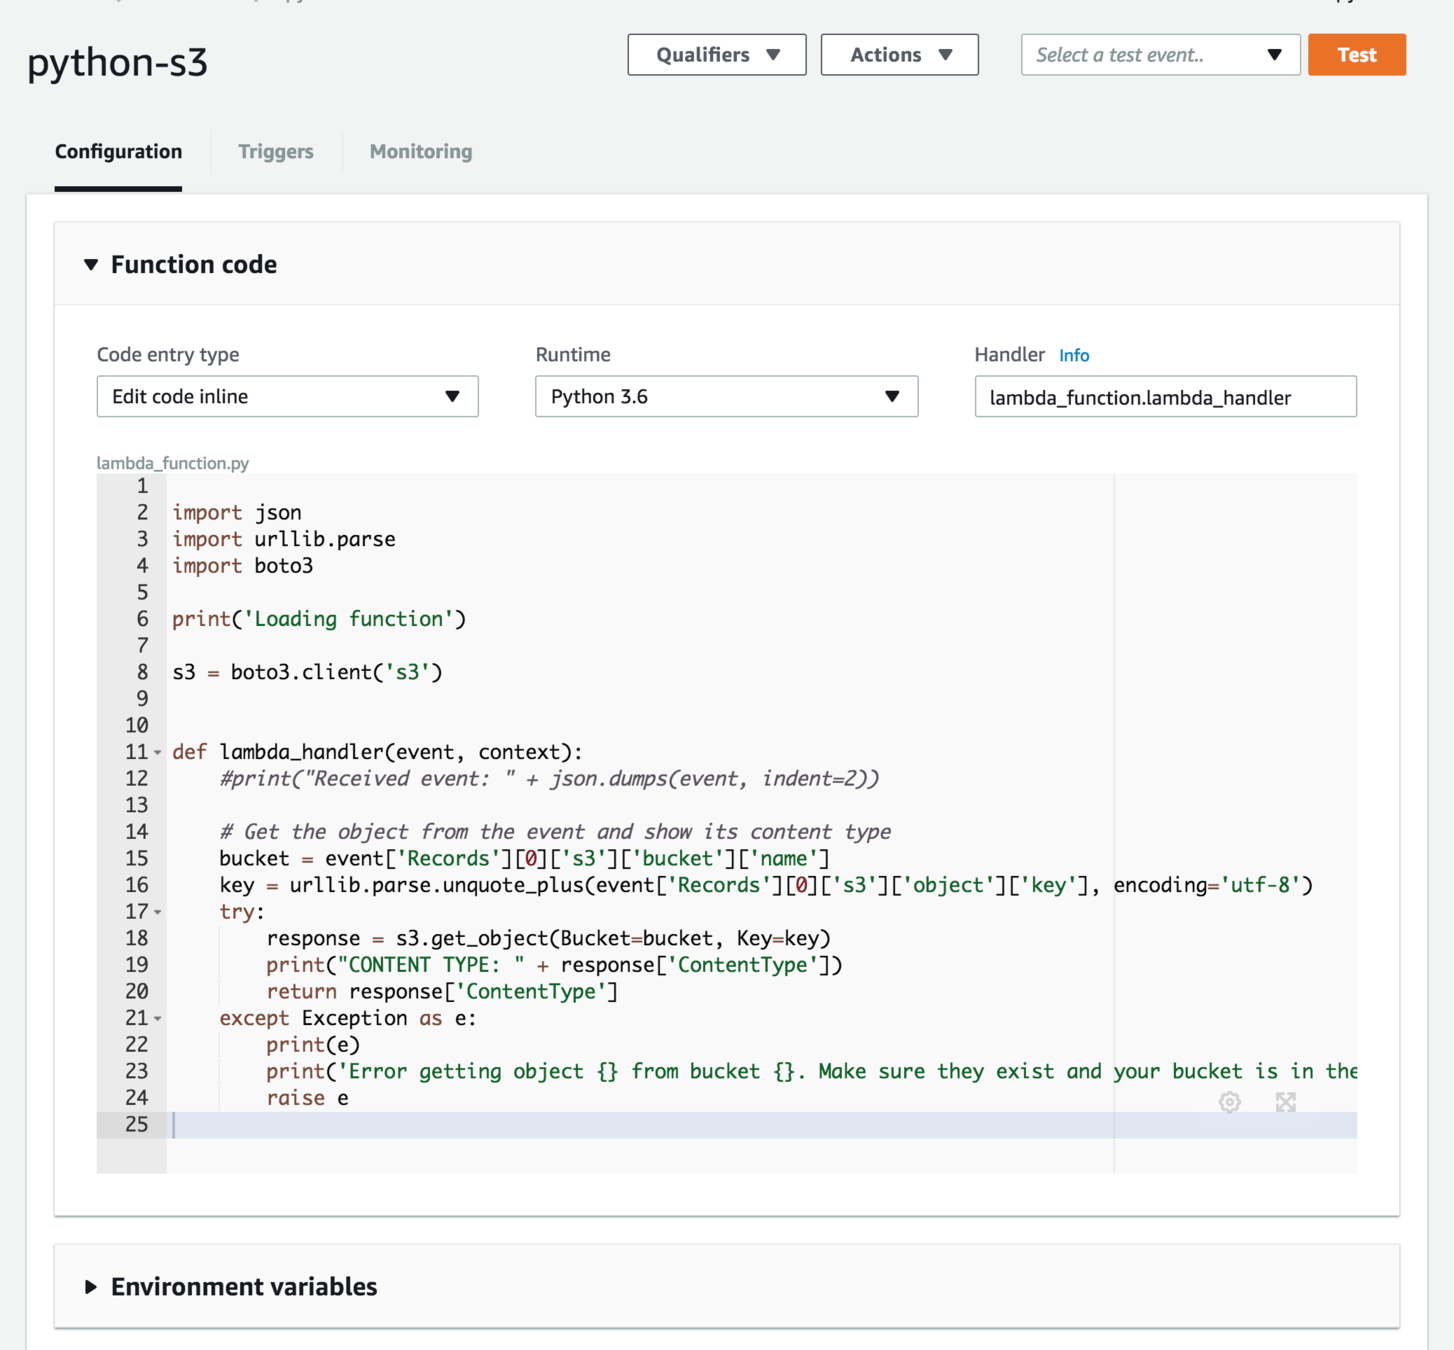
Task: Open the Qualifiers dropdown
Action: pyautogui.click(x=717, y=55)
